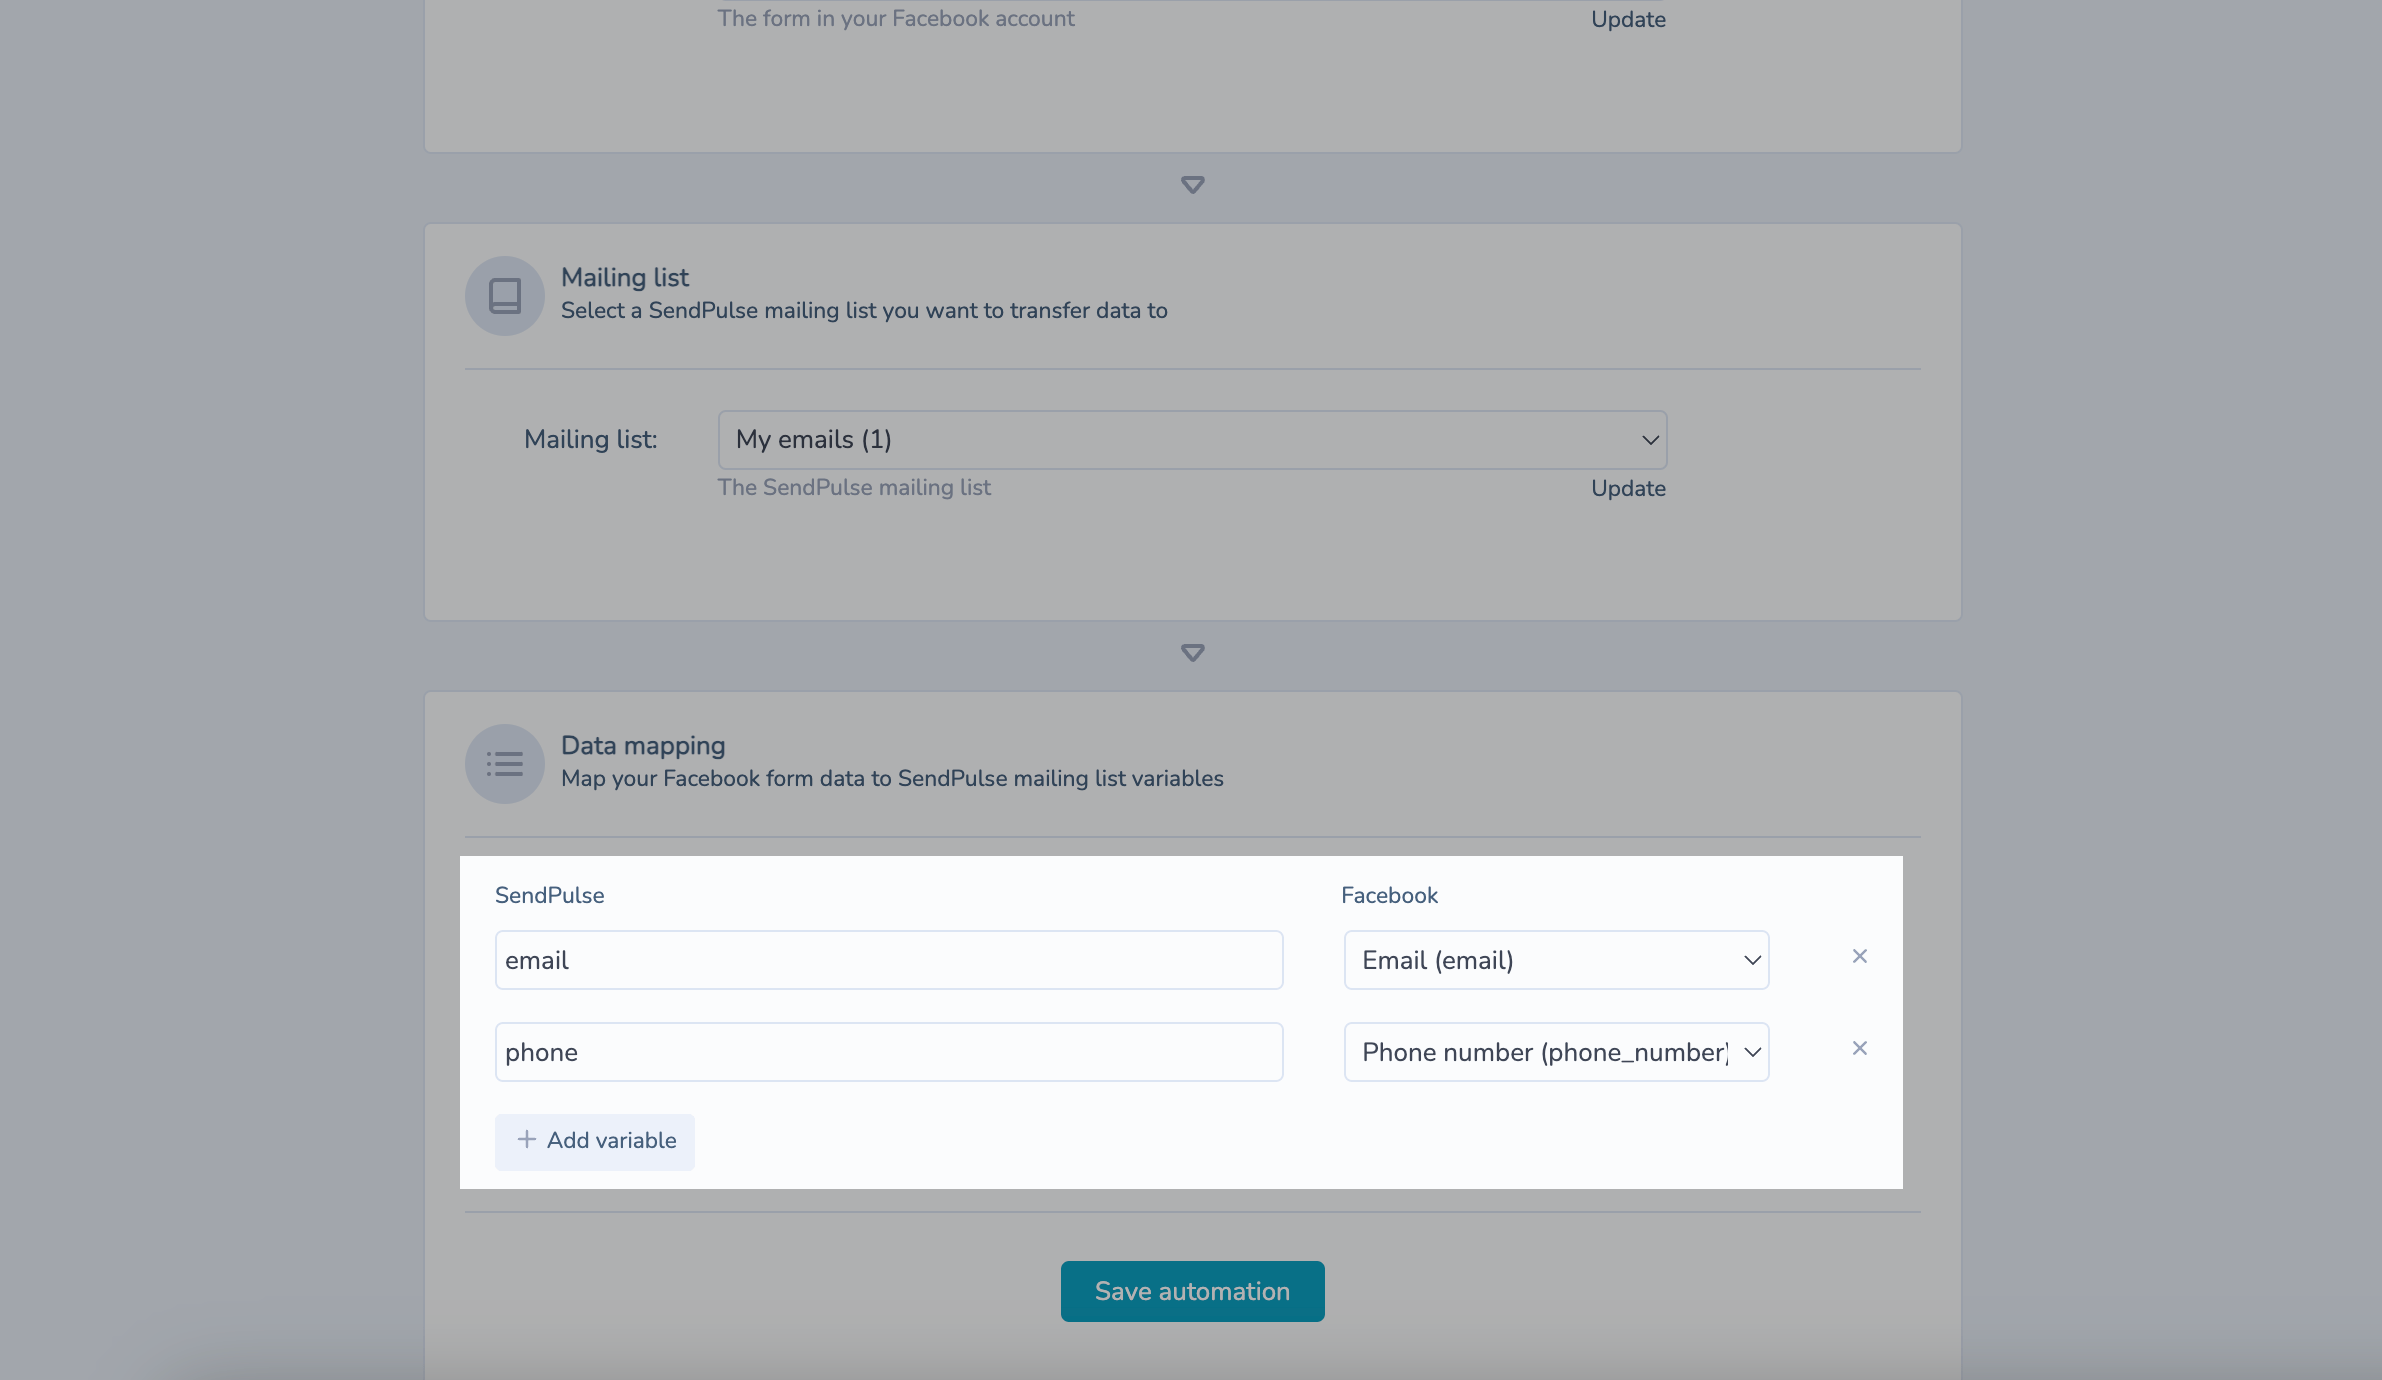This screenshot has height=1380, width=2382.
Task: Click the Save automation button
Action: (x=1192, y=1291)
